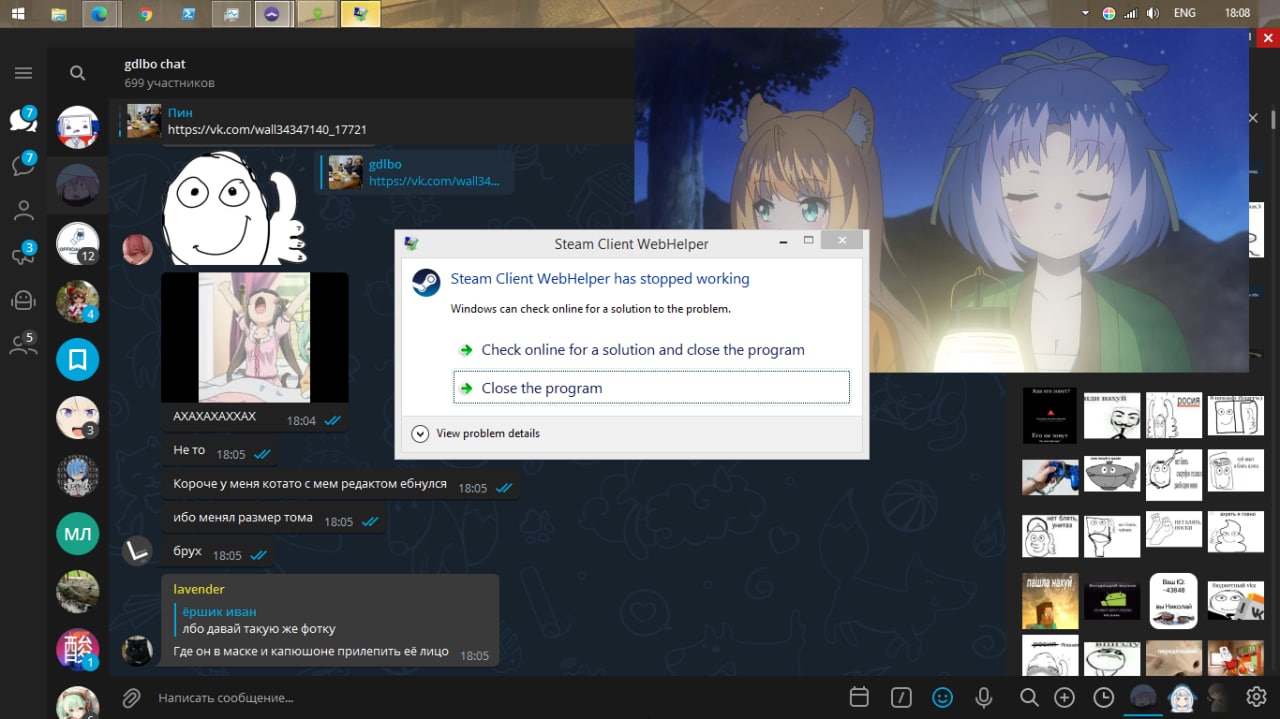
Task: Send the green Android robot sticker
Action: (1112, 600)
